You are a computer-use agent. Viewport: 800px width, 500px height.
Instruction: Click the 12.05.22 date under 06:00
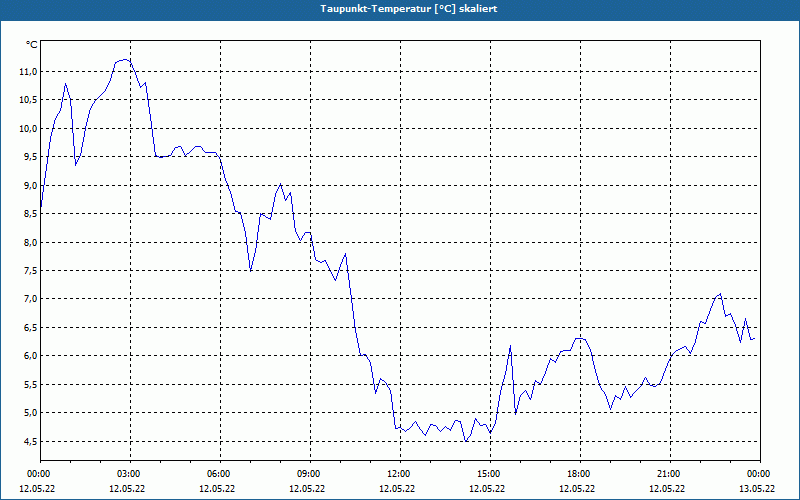[x=217, y=488]
